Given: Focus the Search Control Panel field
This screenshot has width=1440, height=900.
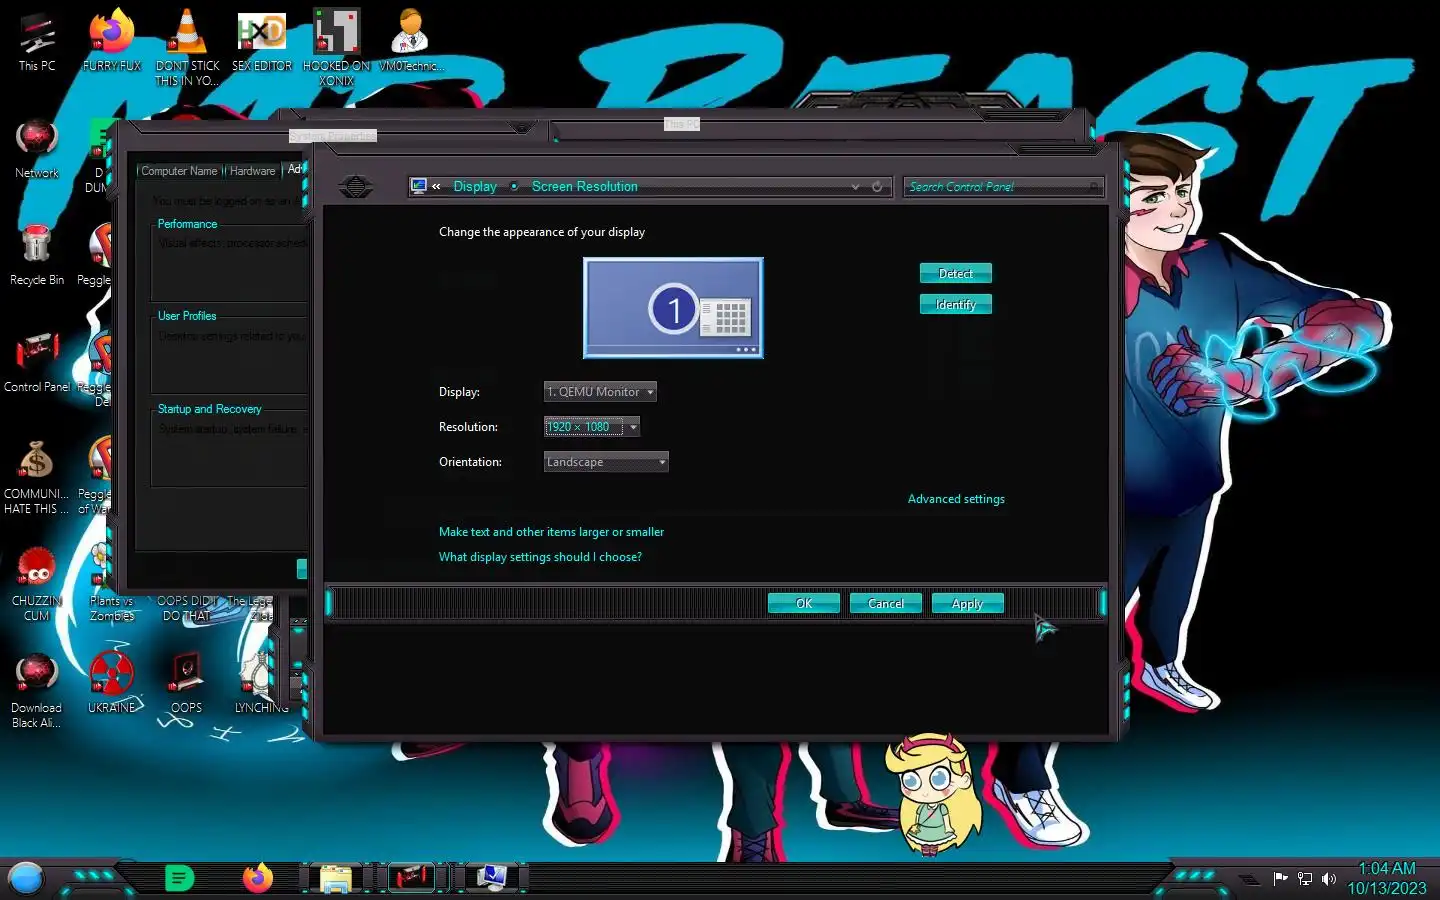Looking at the screenshot, I should tap(1003, 187).
